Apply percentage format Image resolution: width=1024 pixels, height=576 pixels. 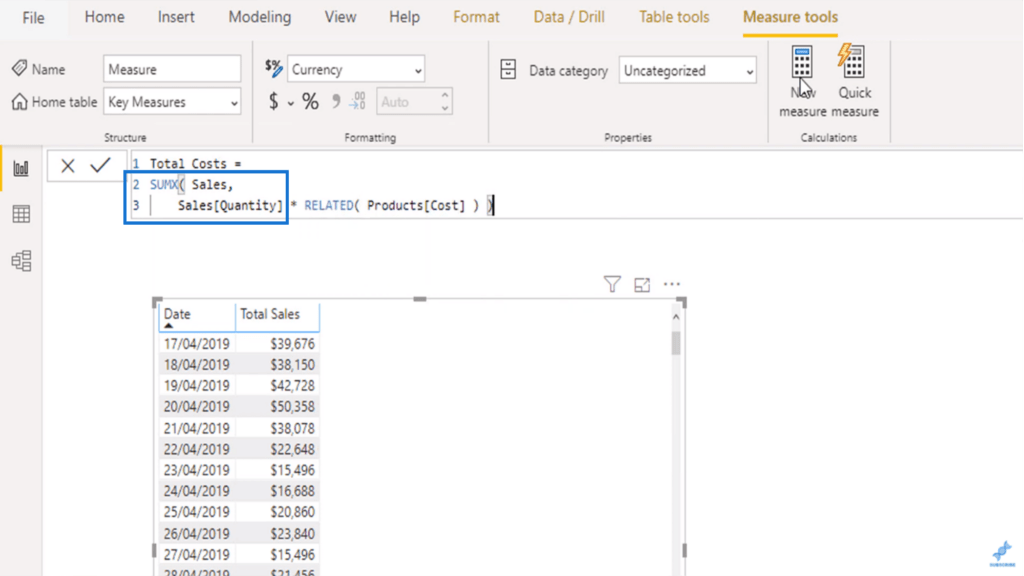(x=310, y=101)
